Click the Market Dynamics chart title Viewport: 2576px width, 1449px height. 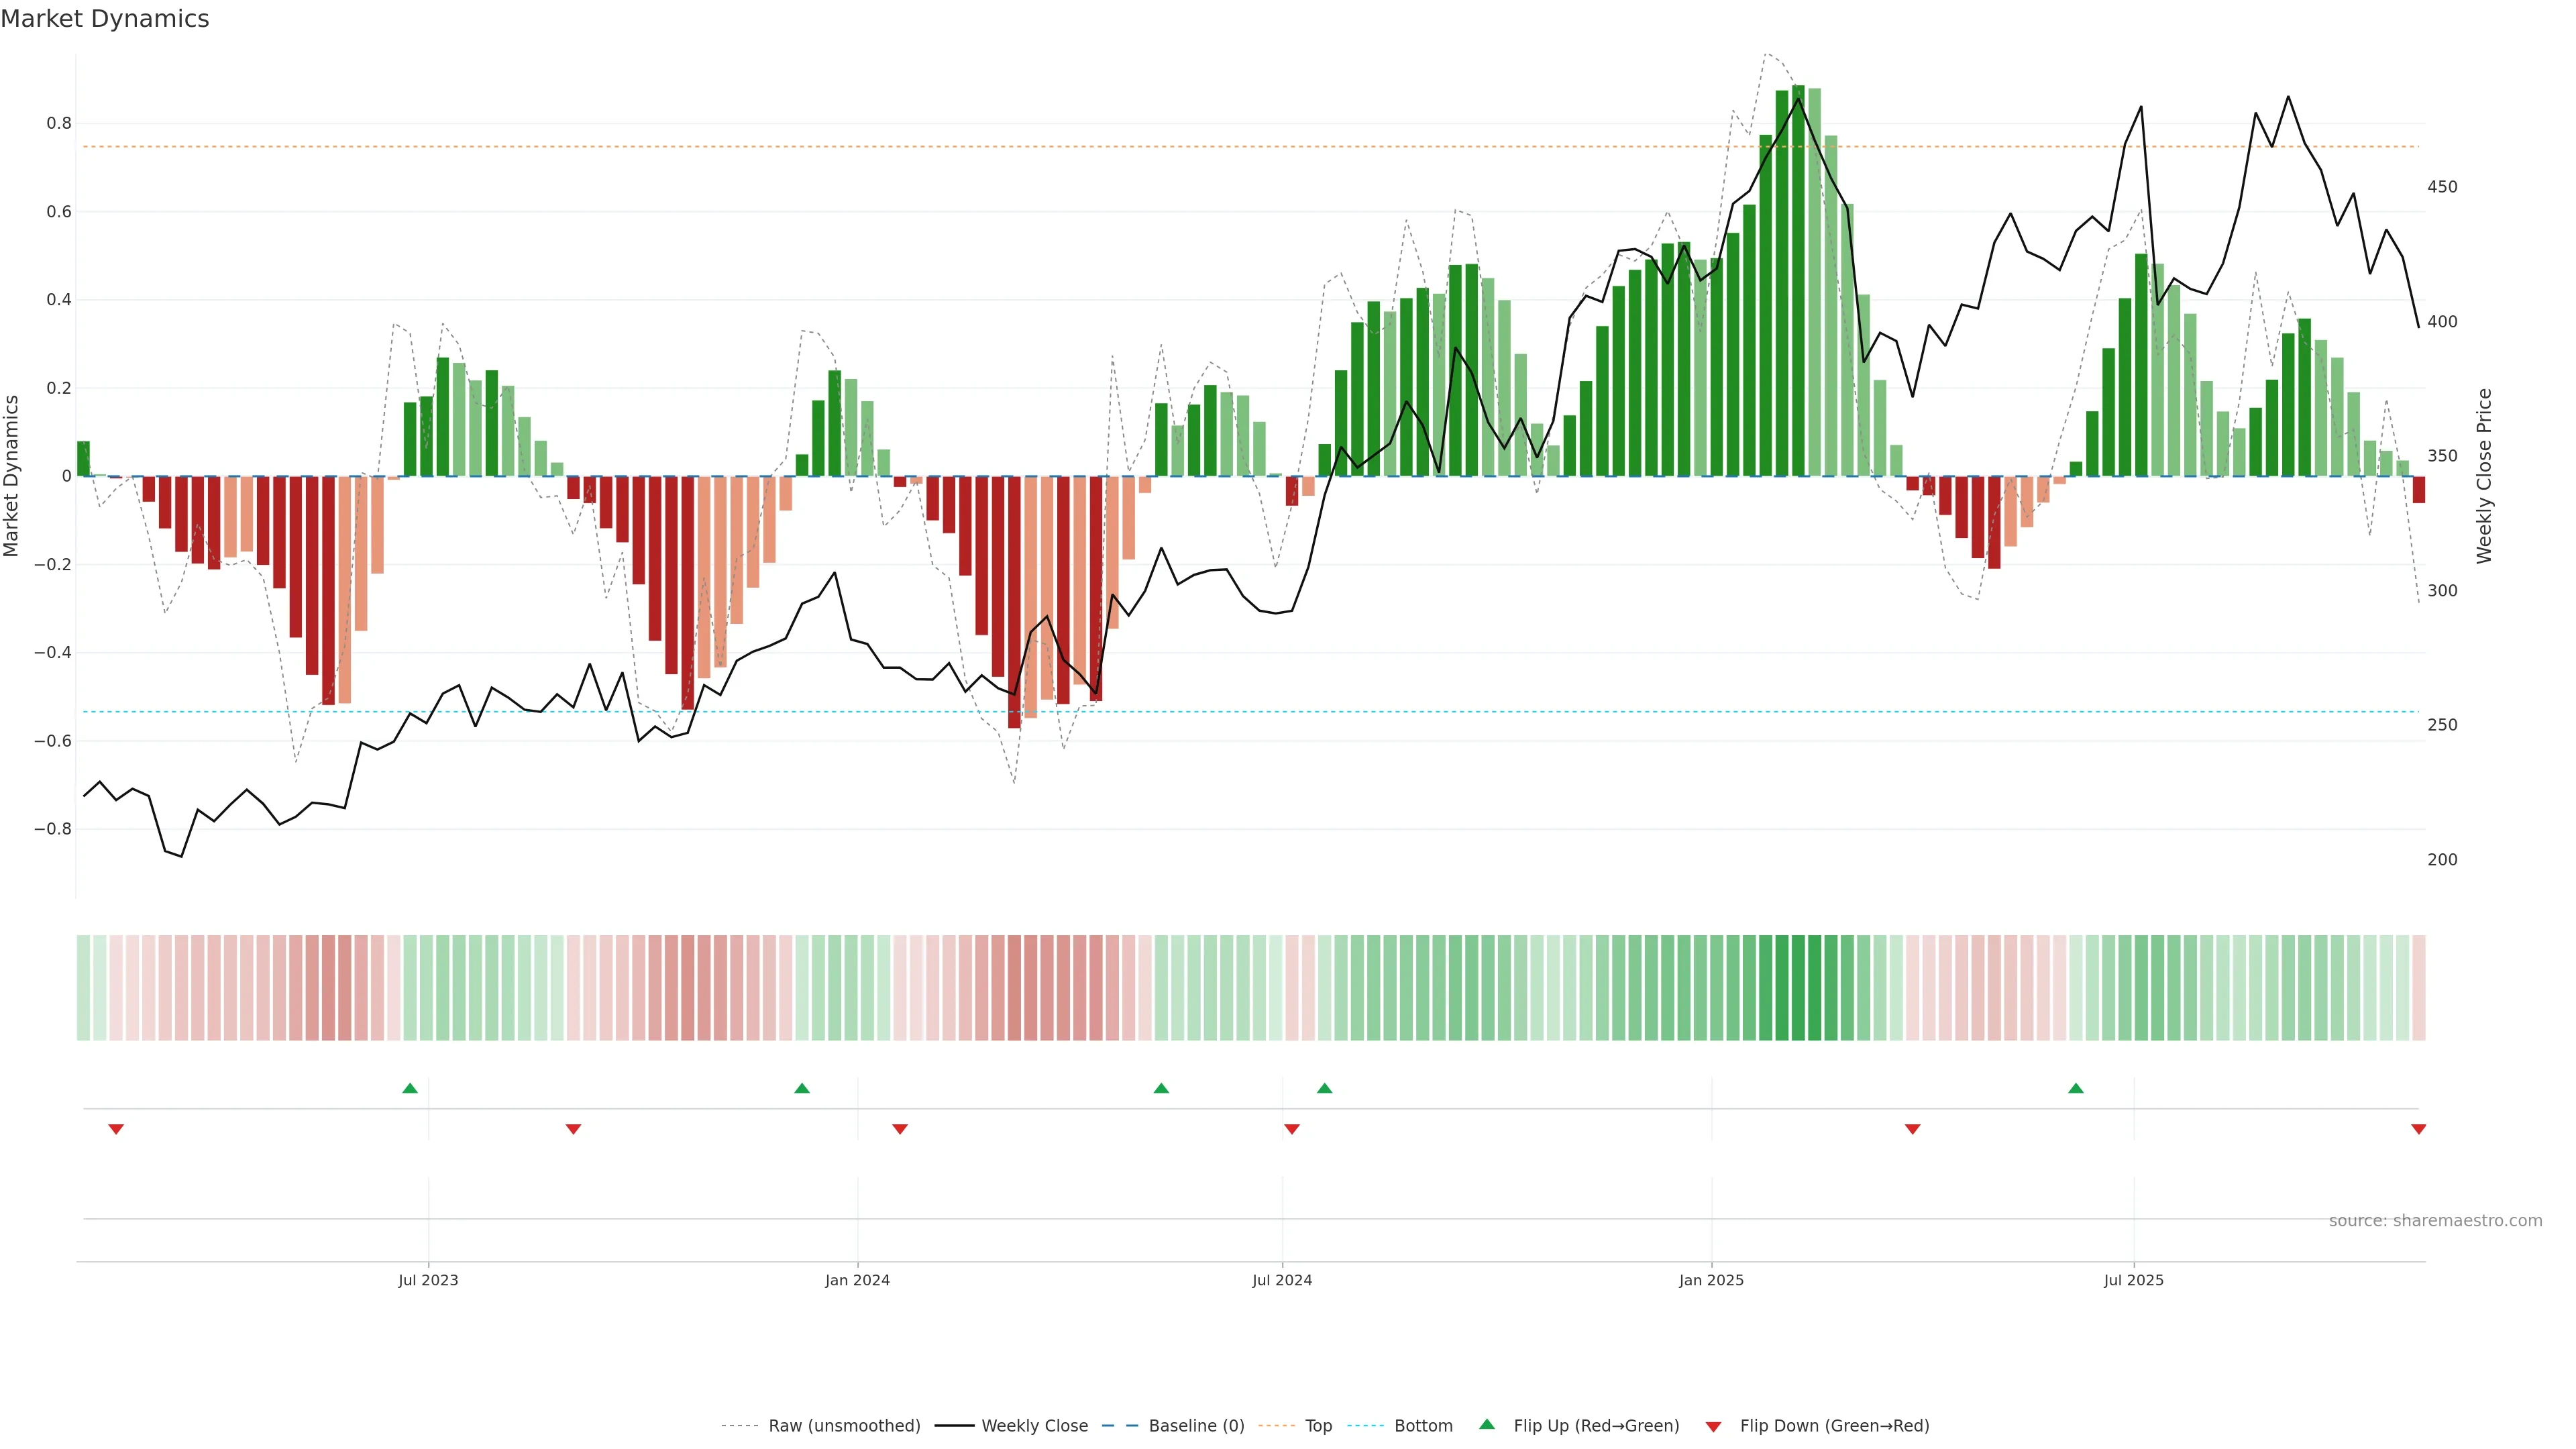pos(105,19)
